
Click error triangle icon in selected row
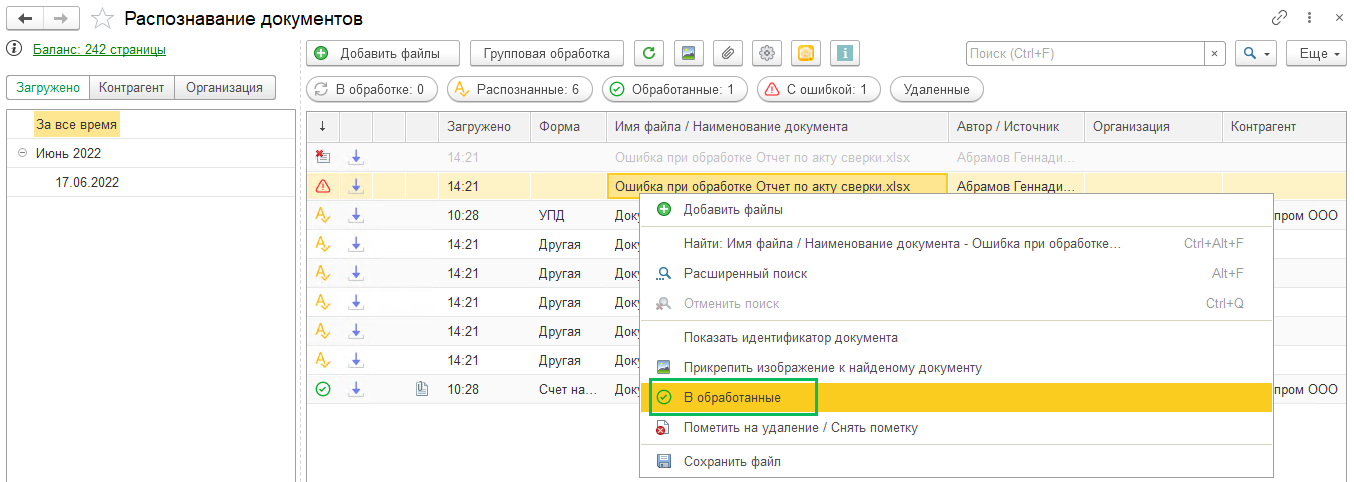coord(322,186)
